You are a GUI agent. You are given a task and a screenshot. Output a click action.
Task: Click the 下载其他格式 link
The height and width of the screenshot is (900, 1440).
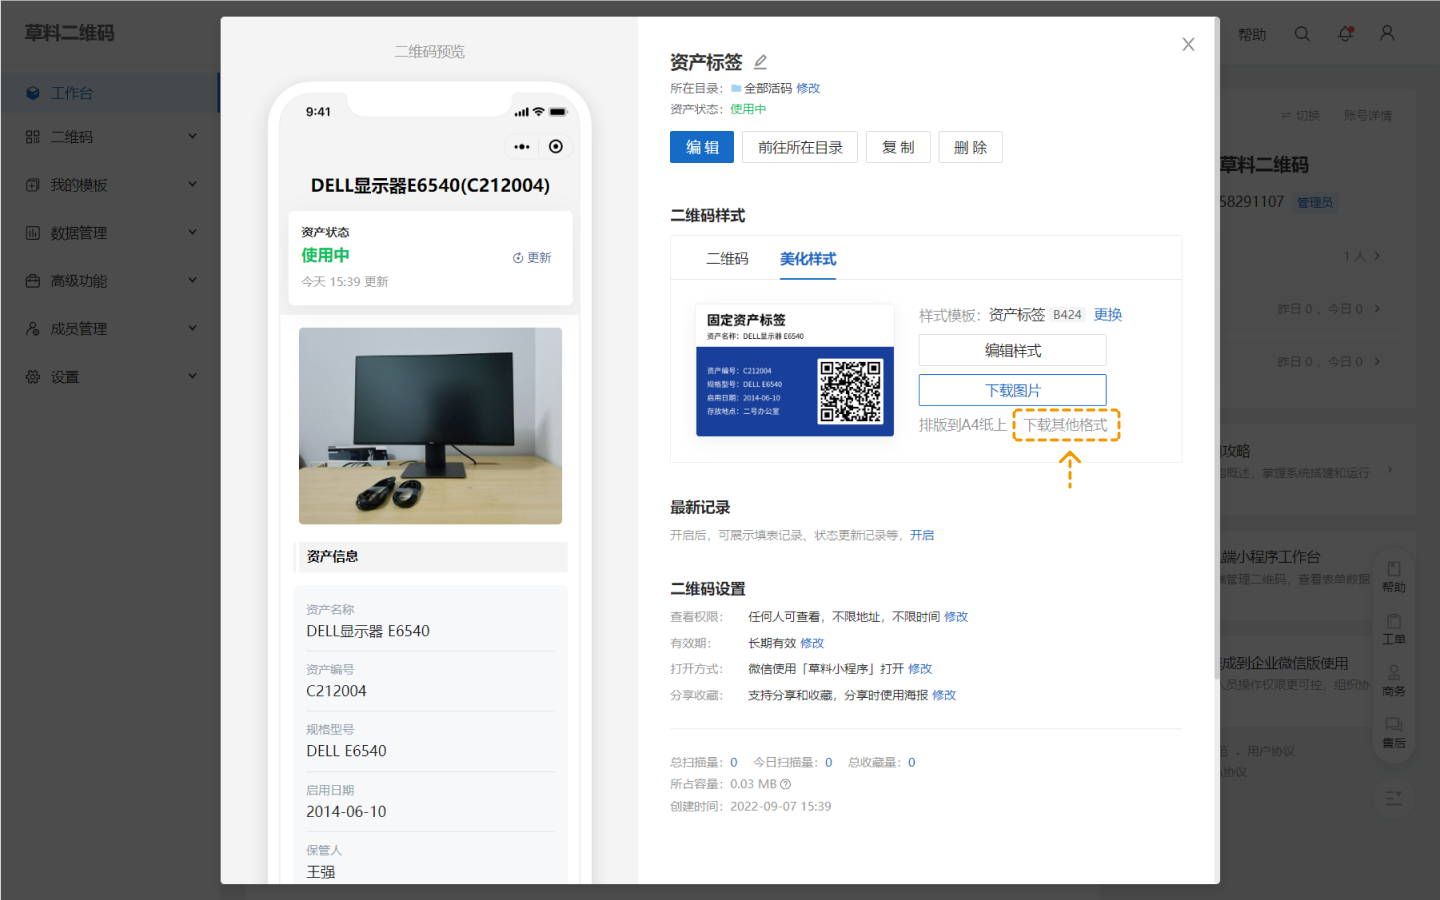1066,425
